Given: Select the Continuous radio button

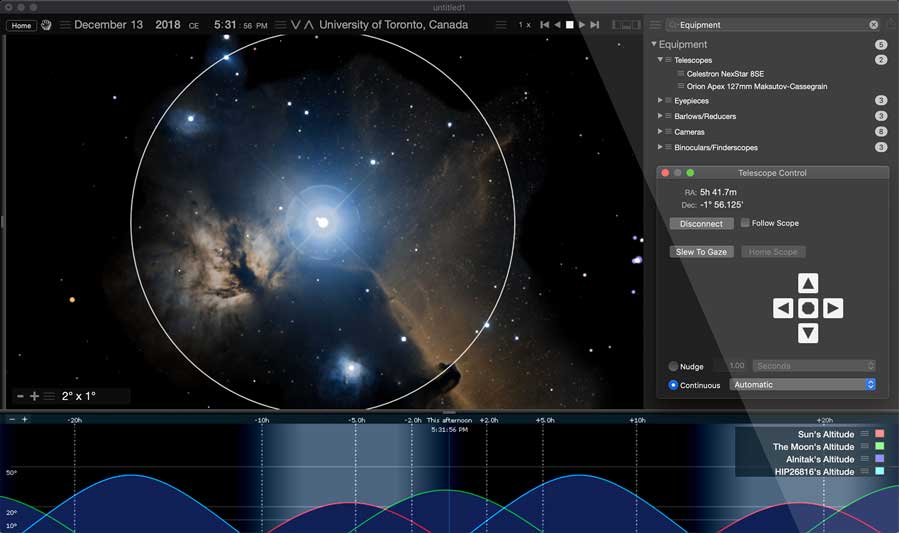Looking at the screenshot, I should 673,384.
